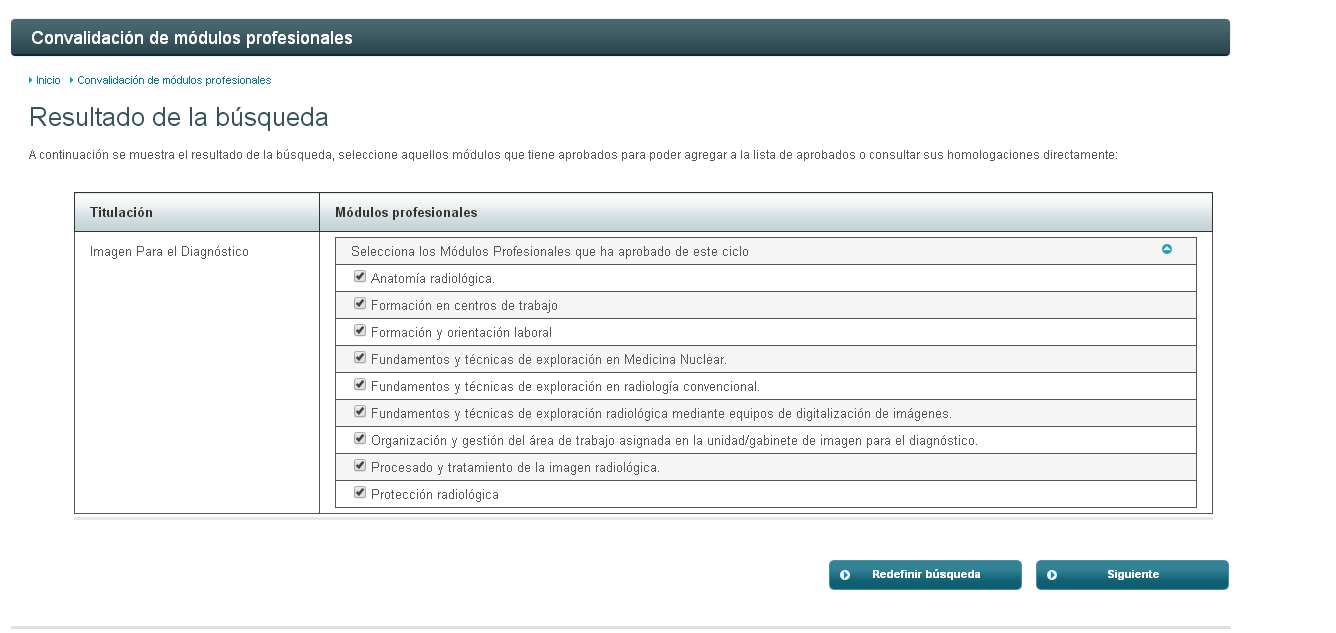The height and width of the screenshot is (633, 1336).
Task: Uncheck Fundamentos en Medicina Nuclear checkbox
Action: 360,358
